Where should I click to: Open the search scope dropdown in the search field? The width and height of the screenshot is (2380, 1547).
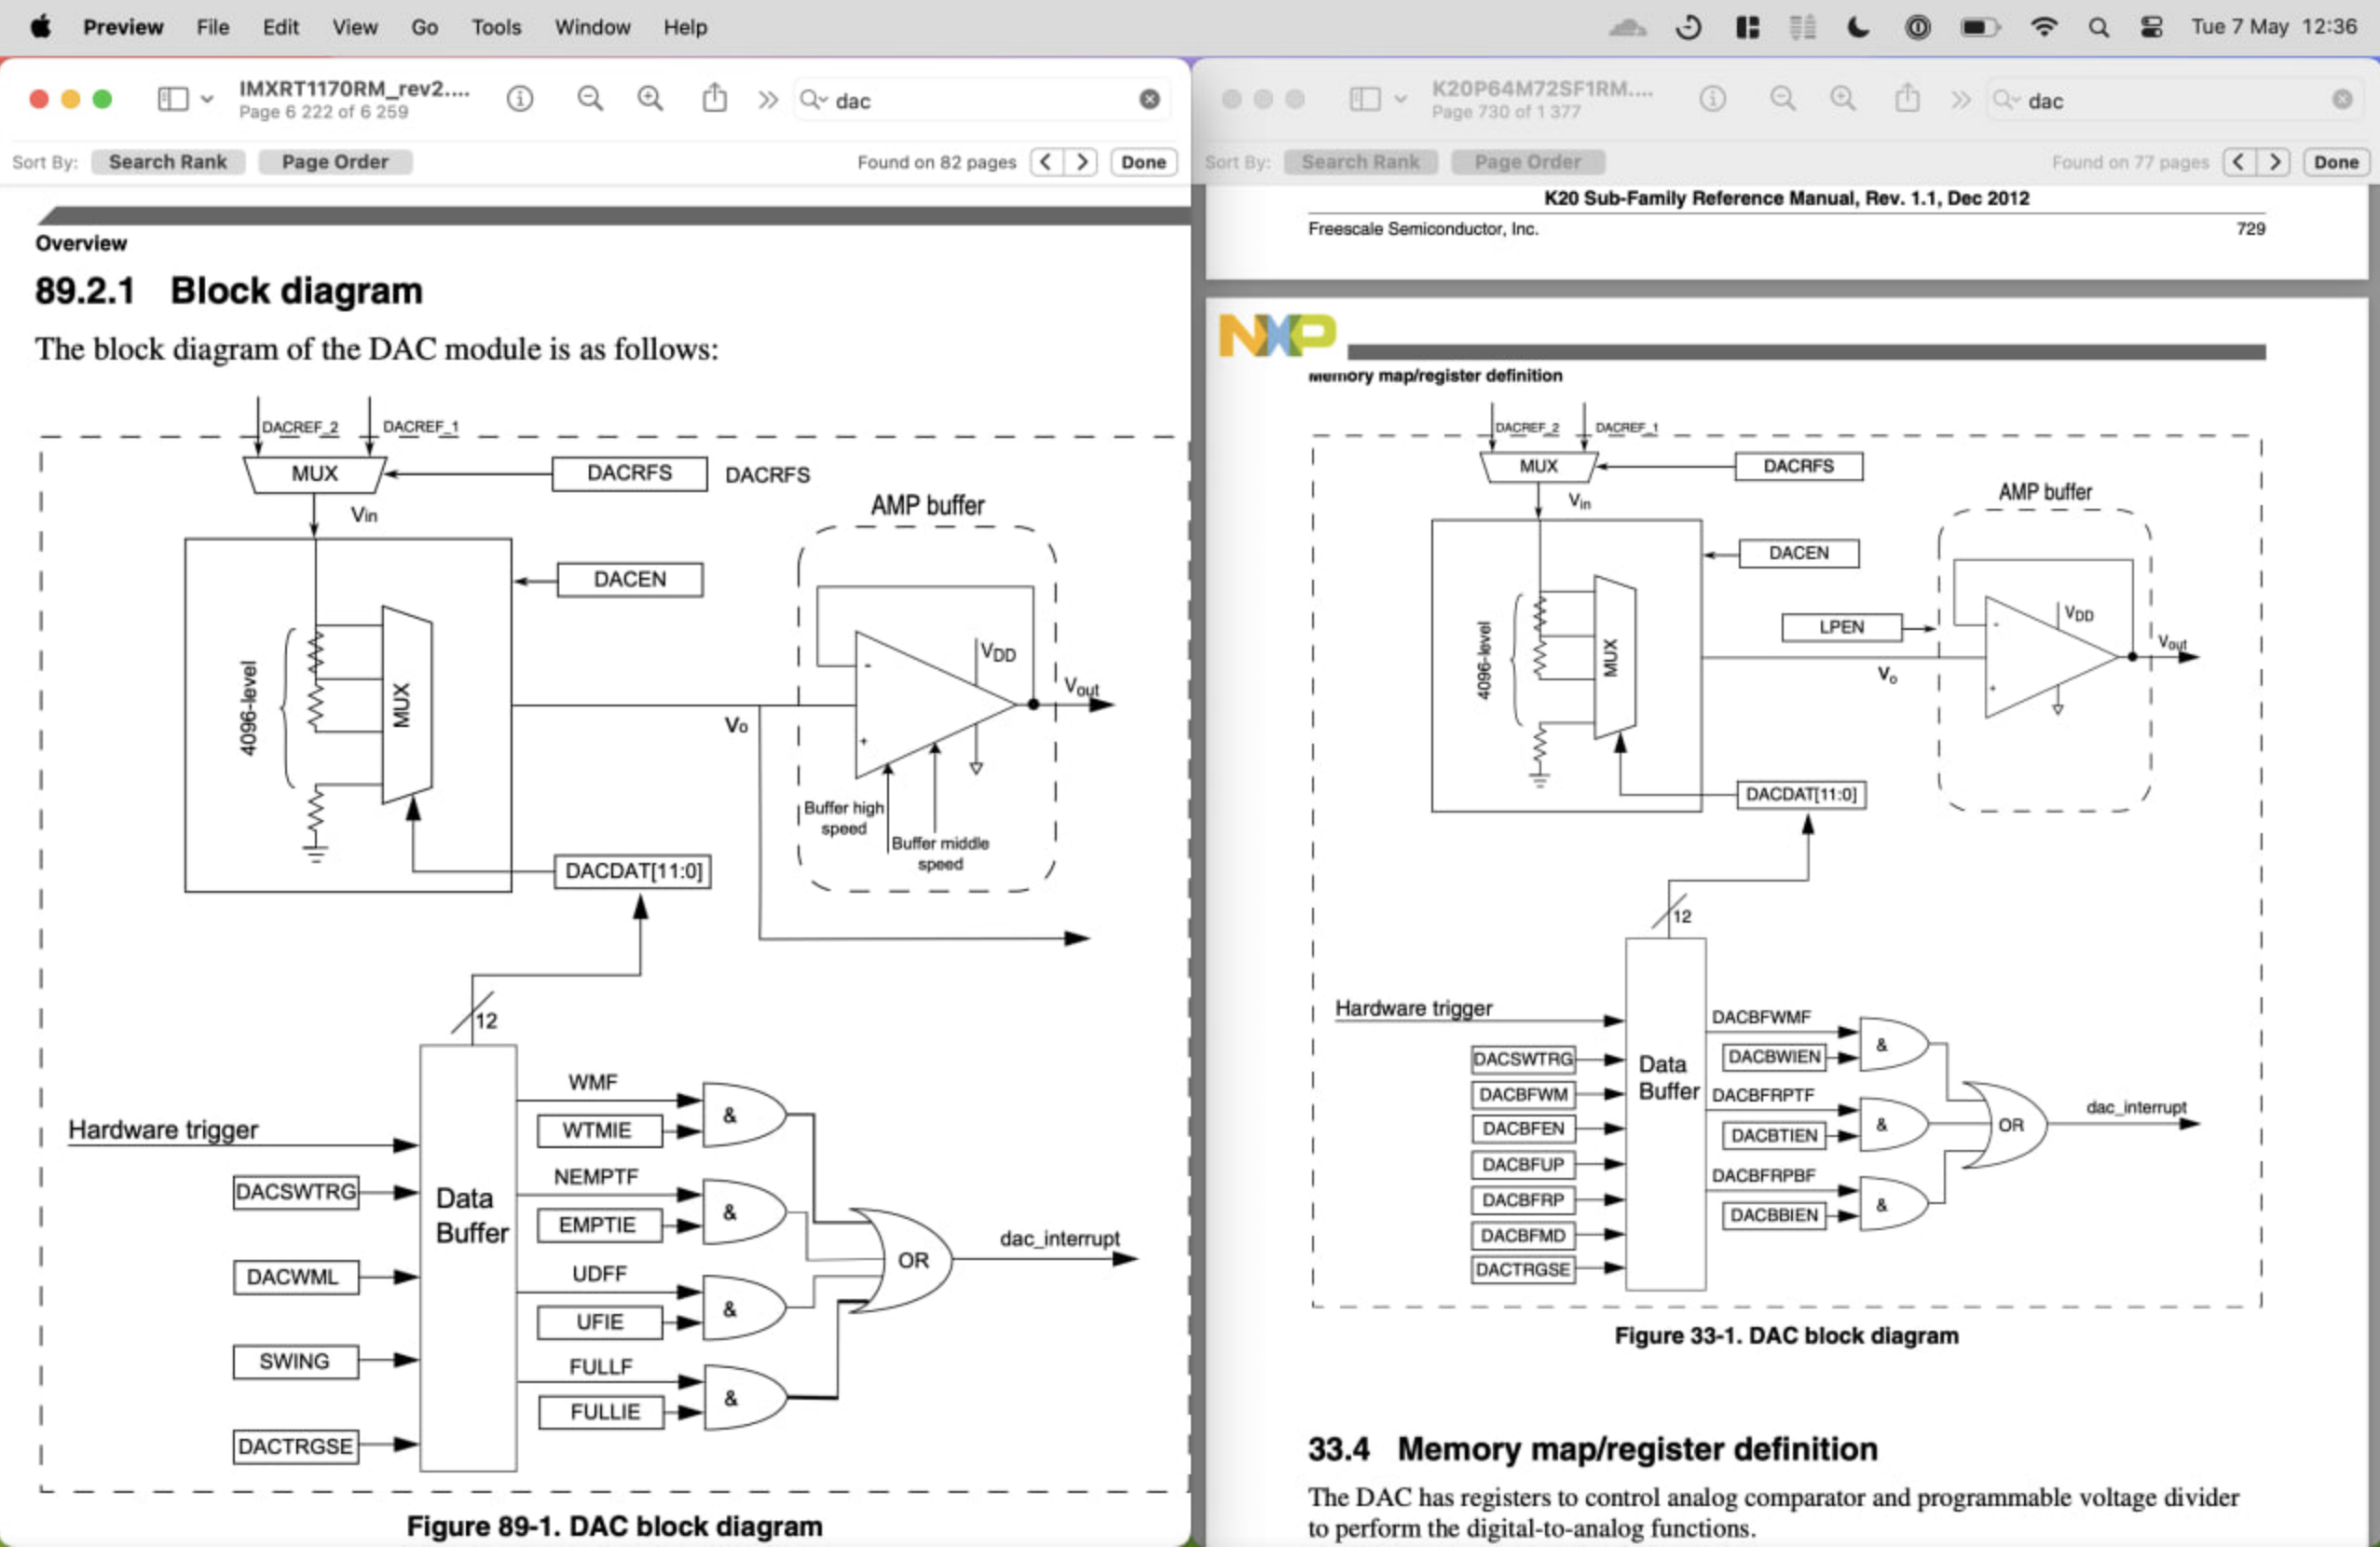tap(816, 100)
